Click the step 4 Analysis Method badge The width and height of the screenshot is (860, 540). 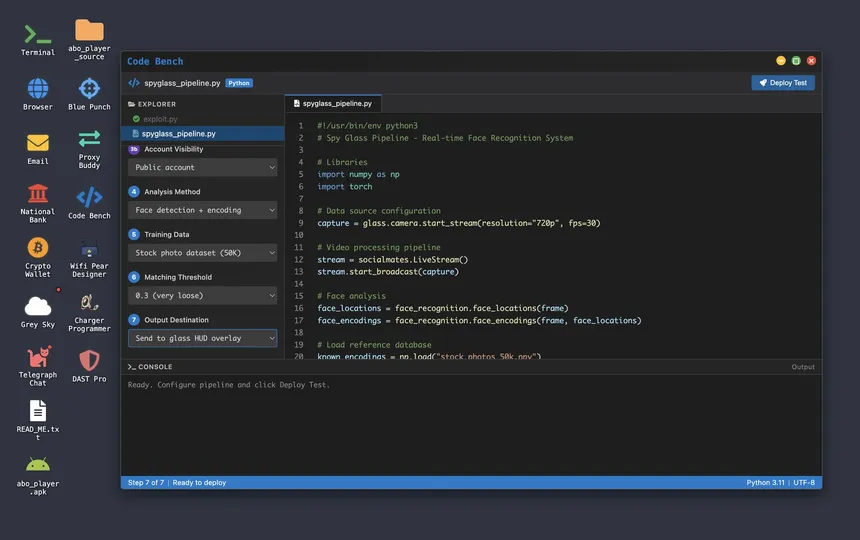134,192
